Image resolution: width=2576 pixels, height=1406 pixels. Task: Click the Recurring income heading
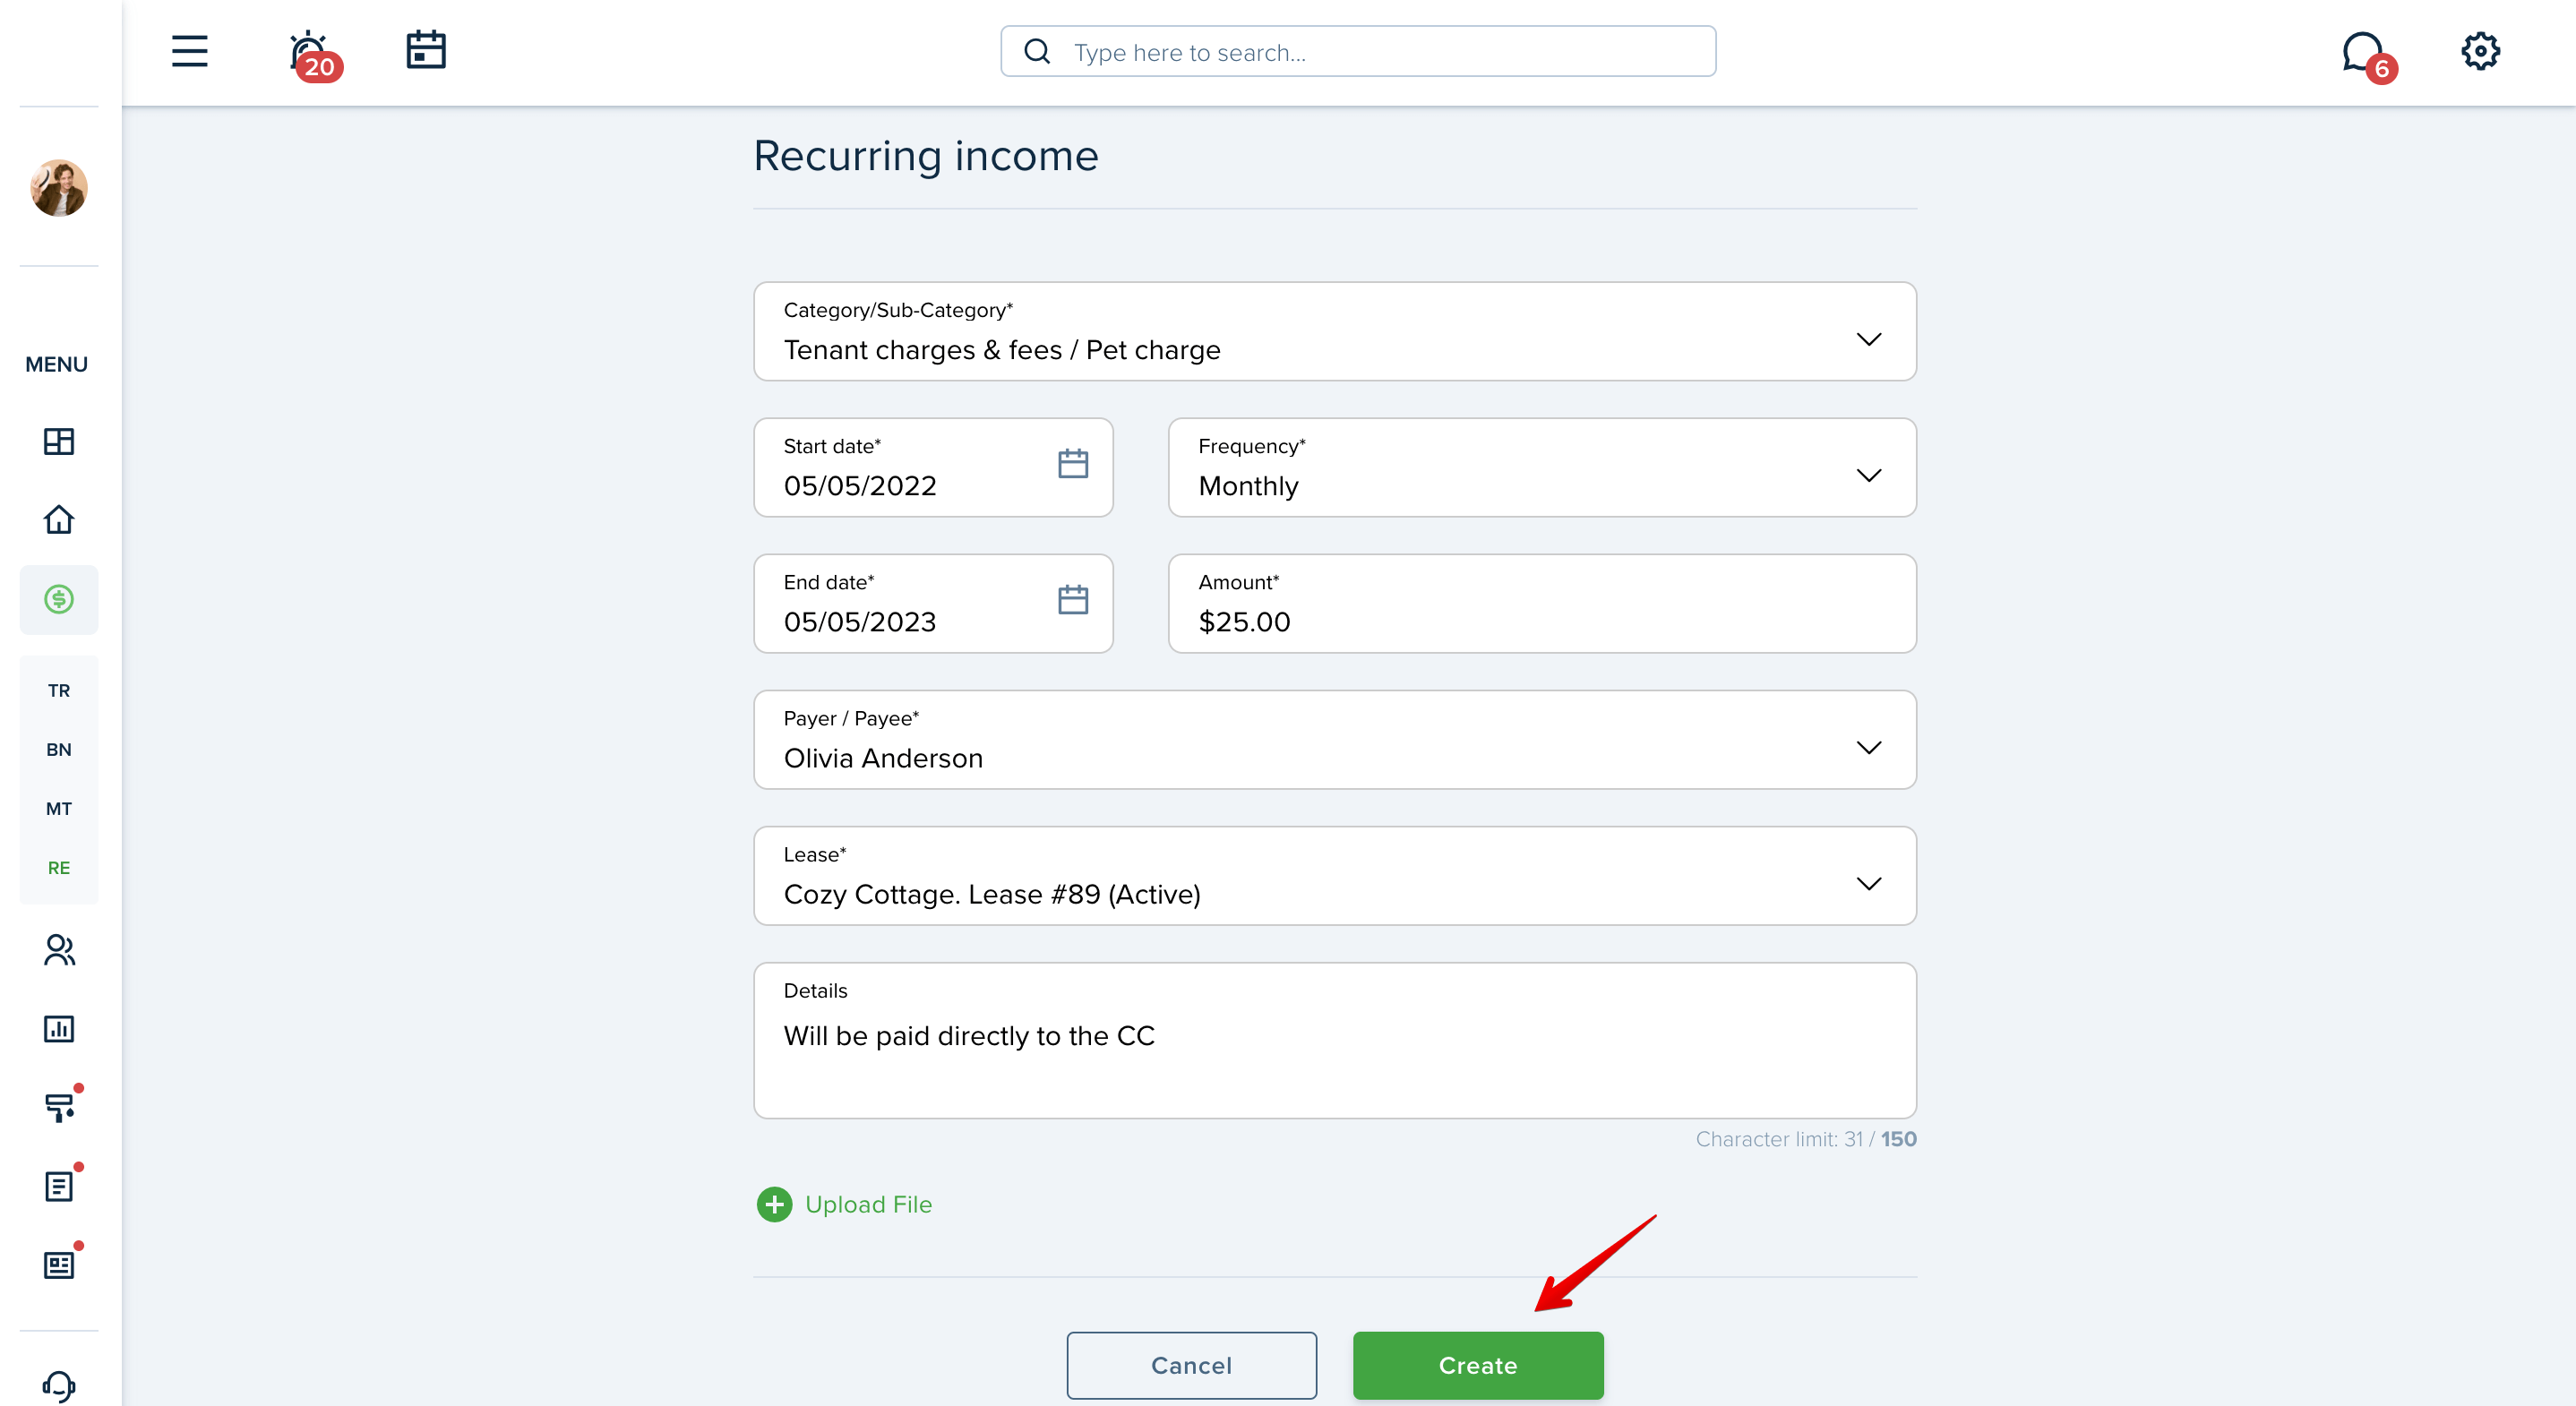click(925, 156)
